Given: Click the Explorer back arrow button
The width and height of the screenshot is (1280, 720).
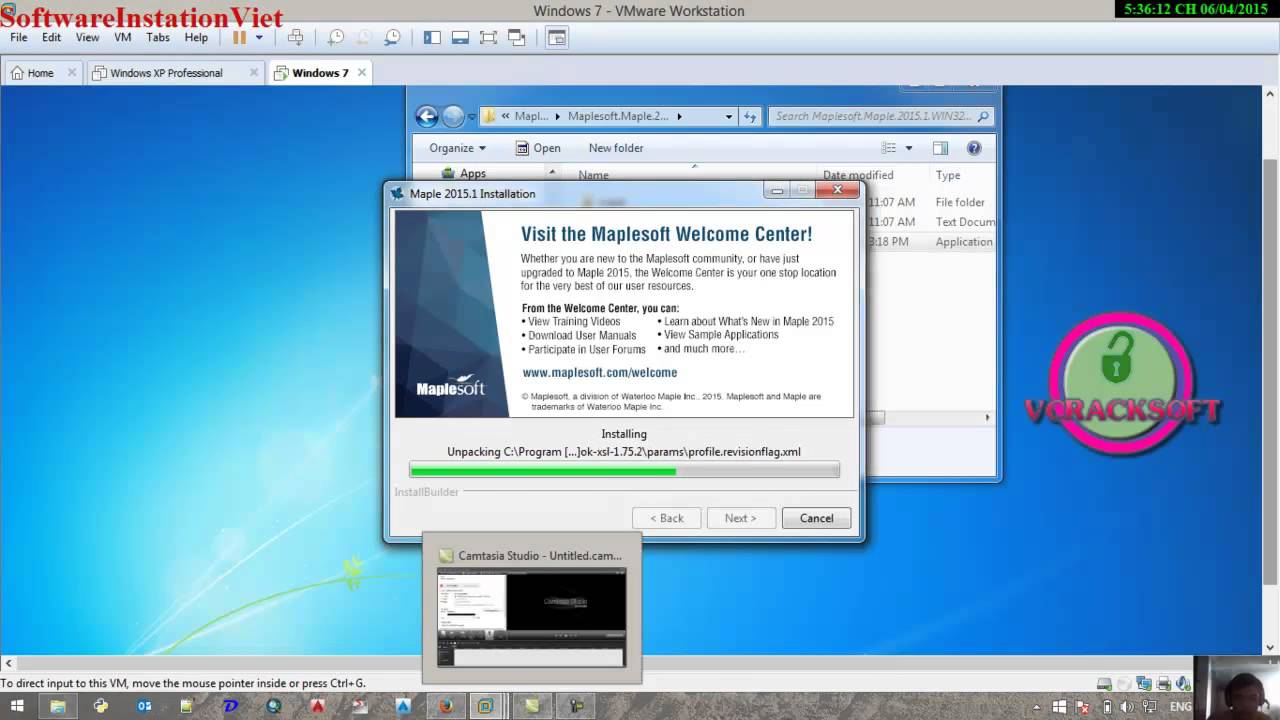Looking at the screenshot, I should 427,116.
